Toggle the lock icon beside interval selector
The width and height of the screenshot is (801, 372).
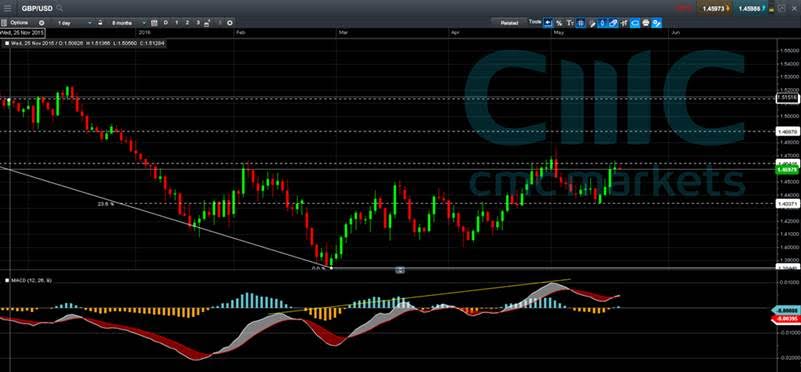click(x=101, y=23)
